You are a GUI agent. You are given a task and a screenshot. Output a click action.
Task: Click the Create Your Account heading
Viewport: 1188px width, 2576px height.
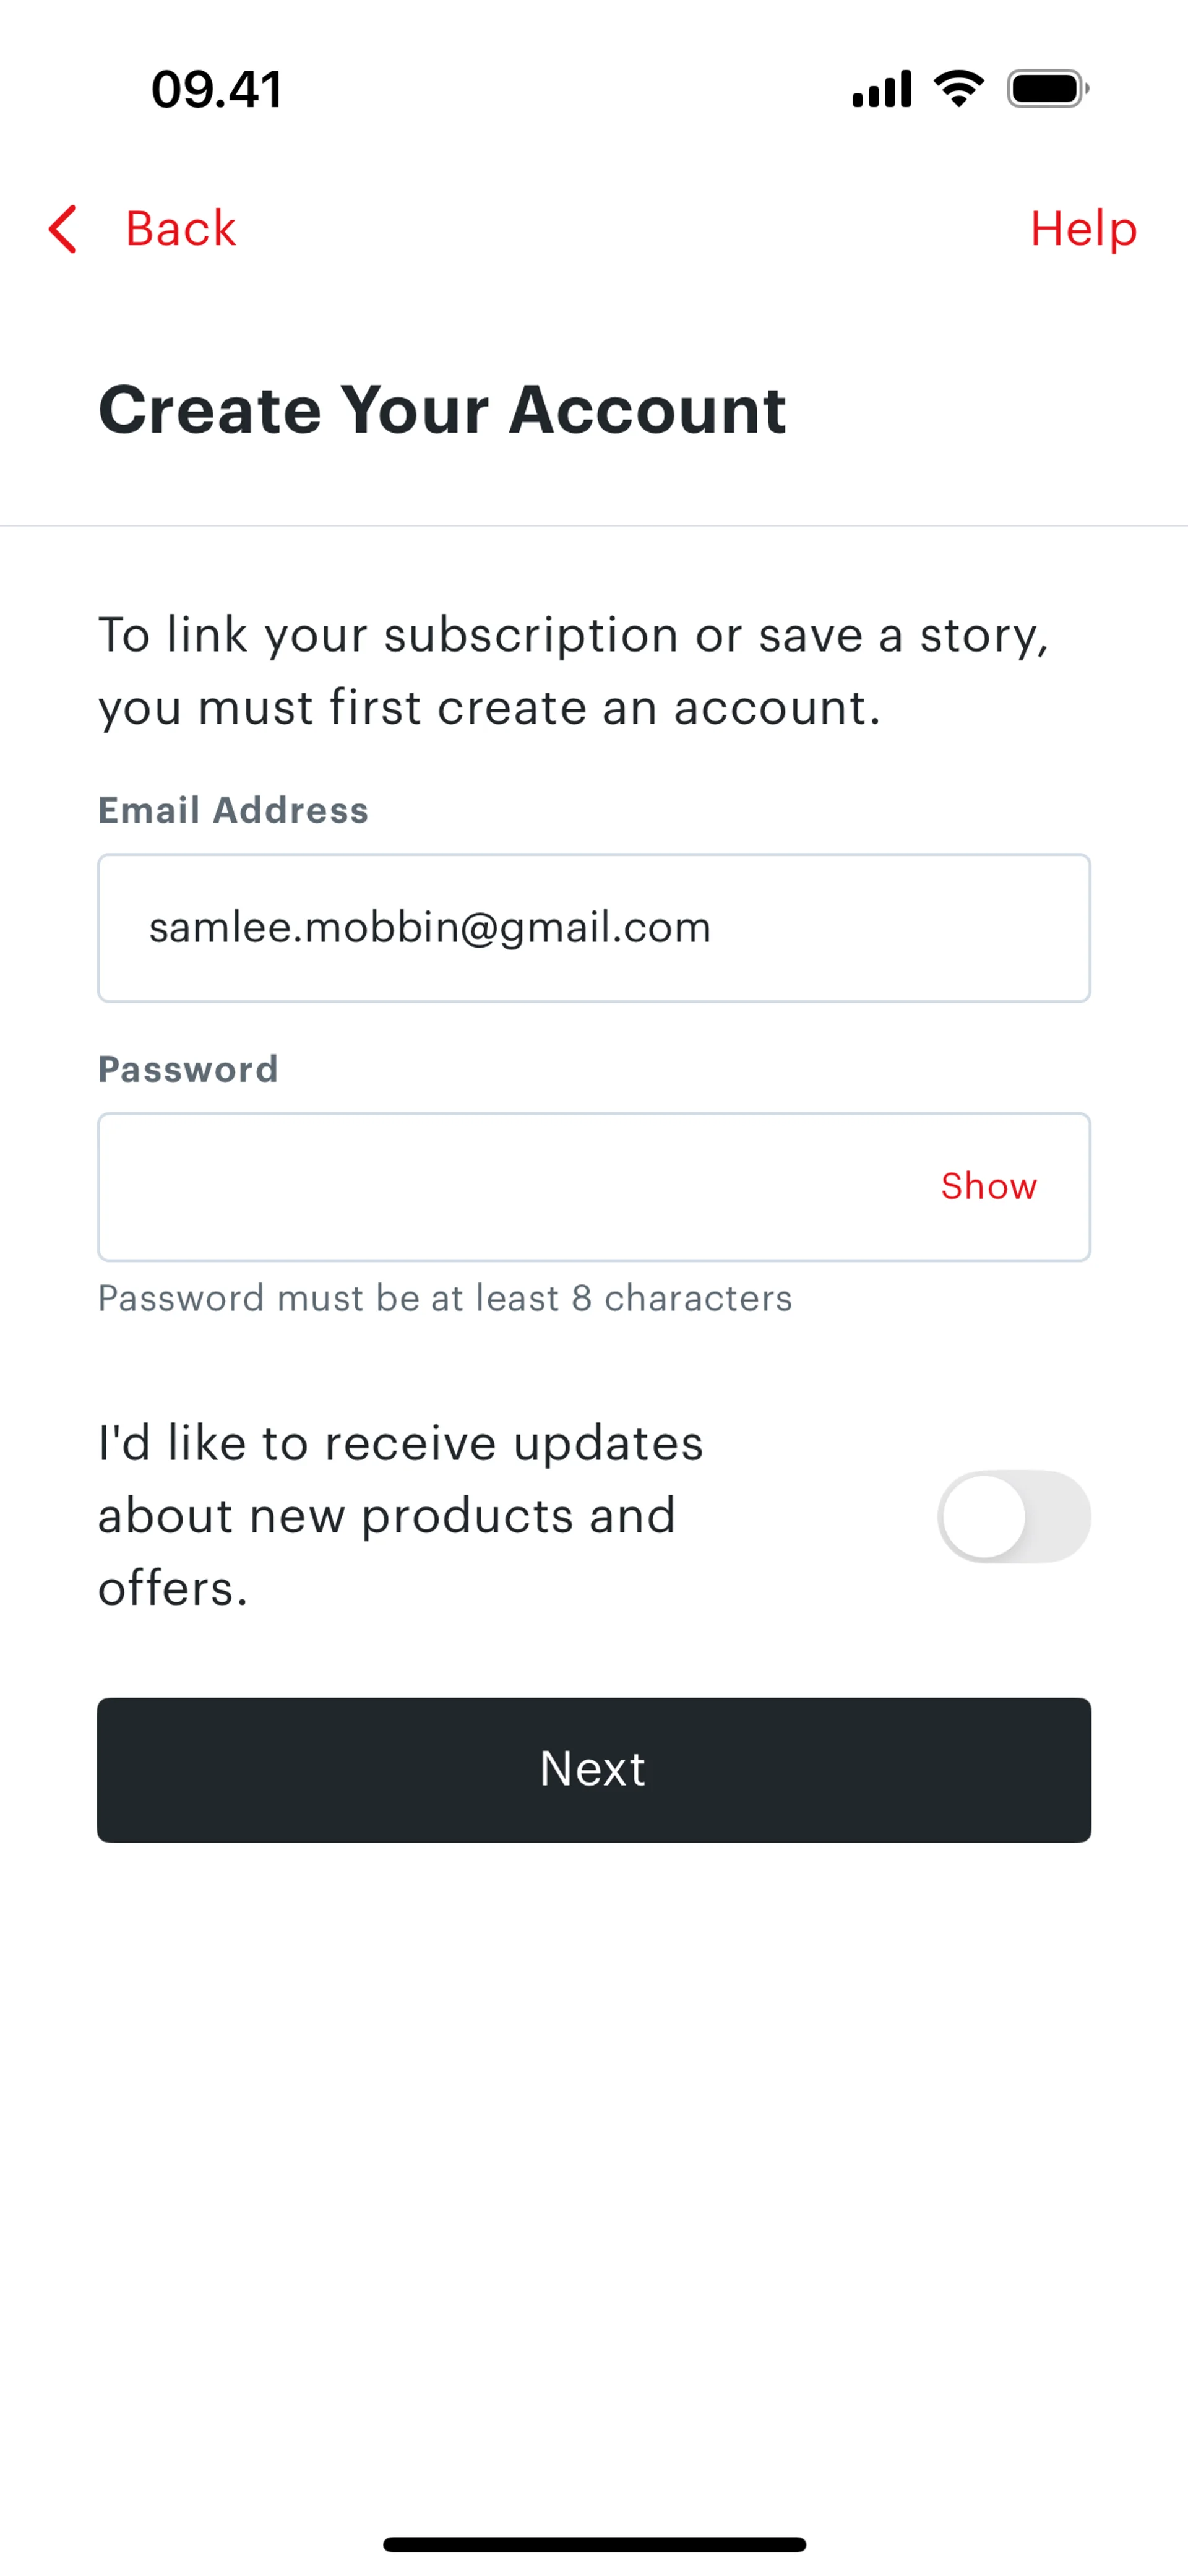[x=442, y=410]
